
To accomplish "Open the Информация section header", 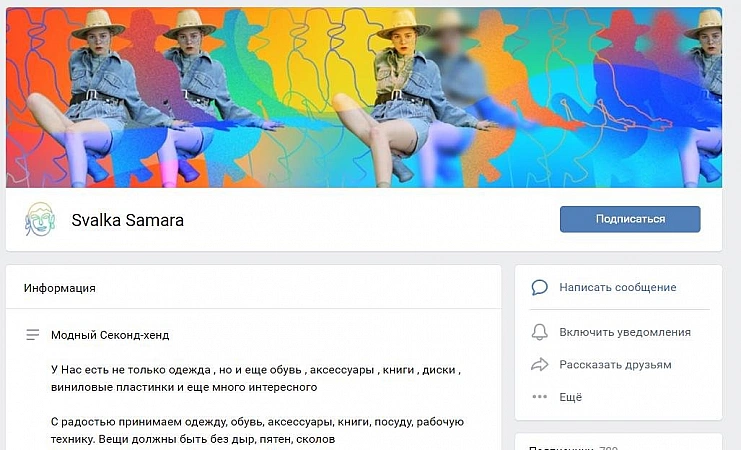I will tap(60, 288).
